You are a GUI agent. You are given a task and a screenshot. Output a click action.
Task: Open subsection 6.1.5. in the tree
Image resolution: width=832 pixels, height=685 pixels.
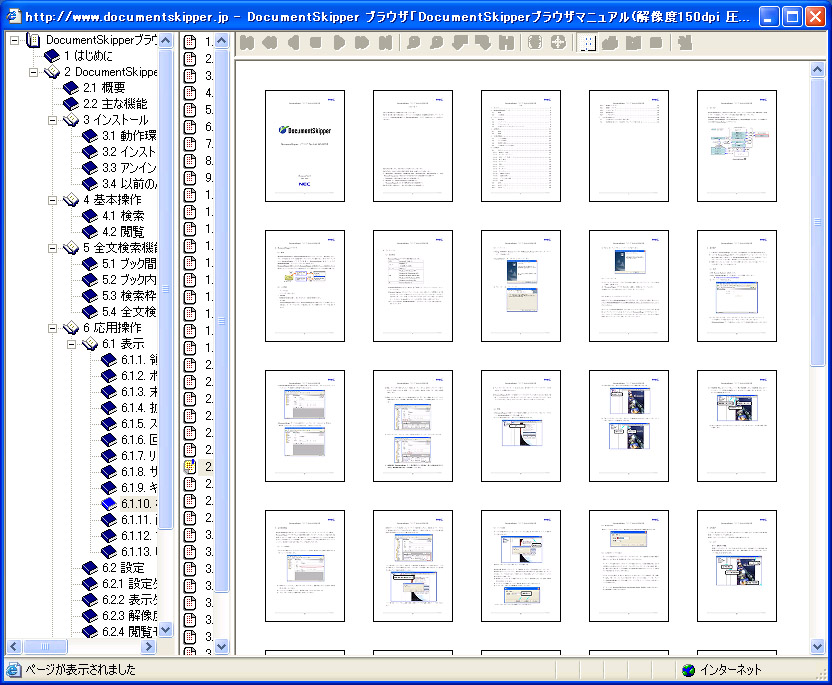pos(139,424)
